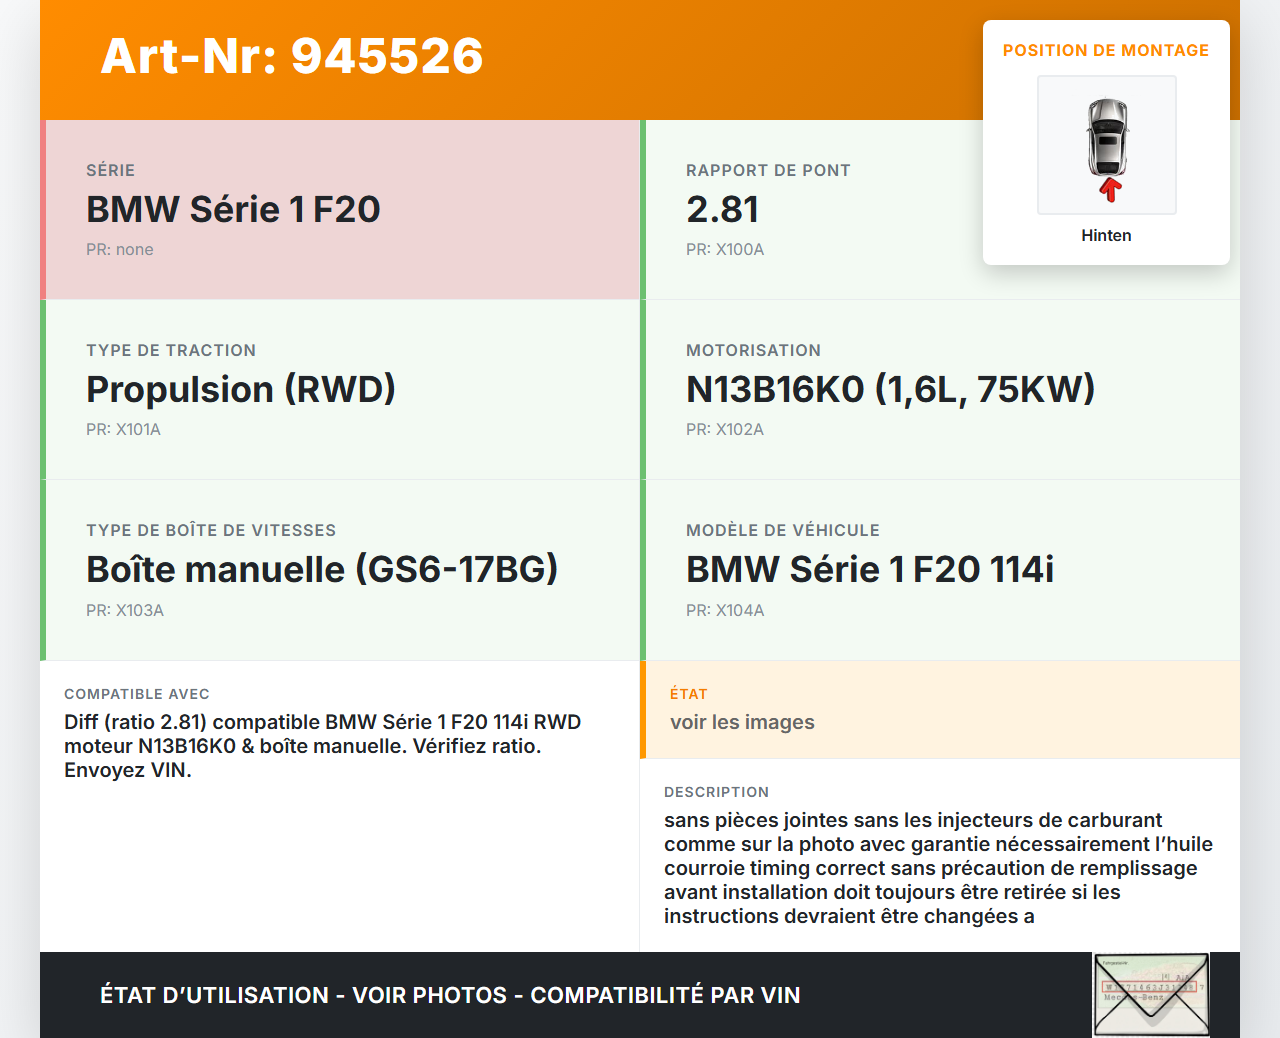Image resolution: width=1280 pixels, height=1038 pixels.
Task: Click the car mounting position image
Action: 1106,145
